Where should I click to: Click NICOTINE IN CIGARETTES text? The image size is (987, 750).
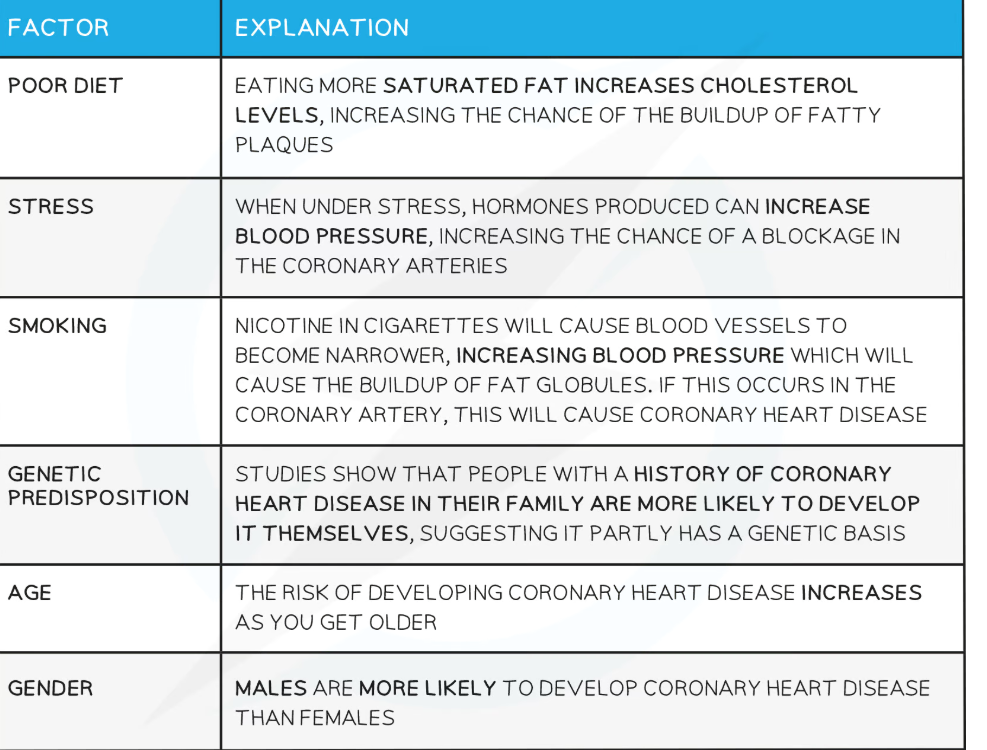click(338, 326)
